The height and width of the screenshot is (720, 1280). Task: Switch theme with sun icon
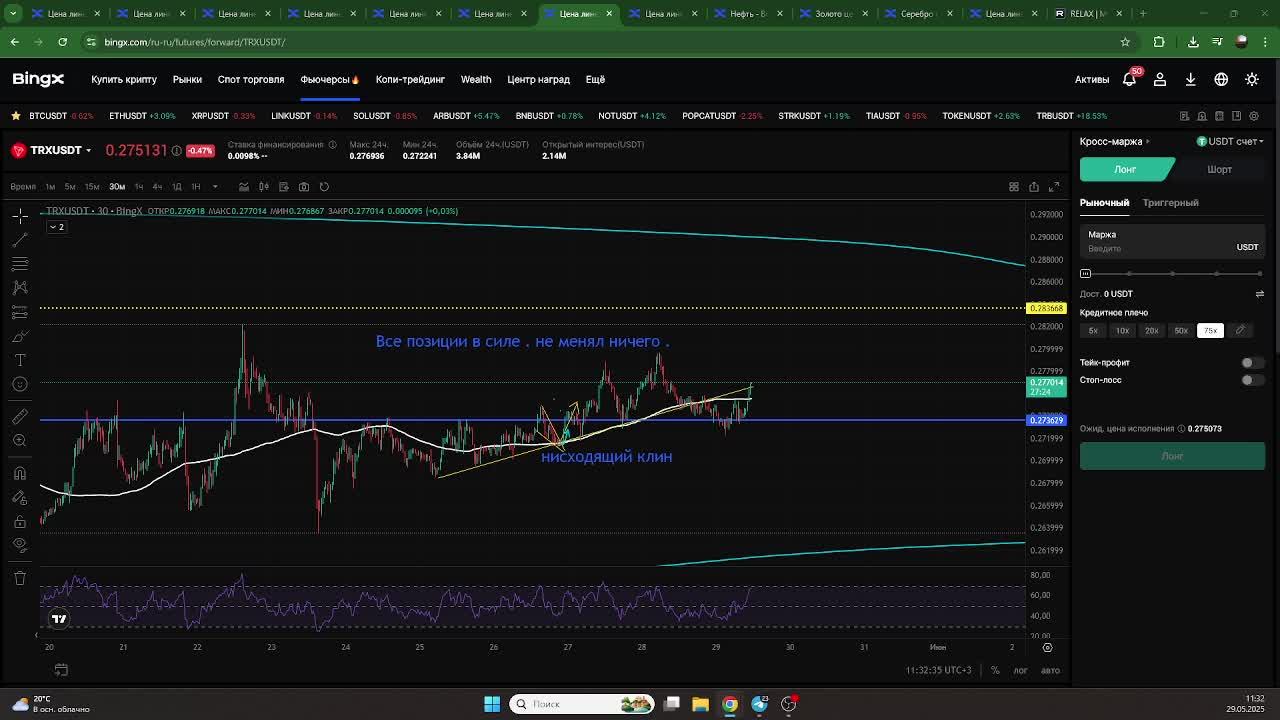1252,79
